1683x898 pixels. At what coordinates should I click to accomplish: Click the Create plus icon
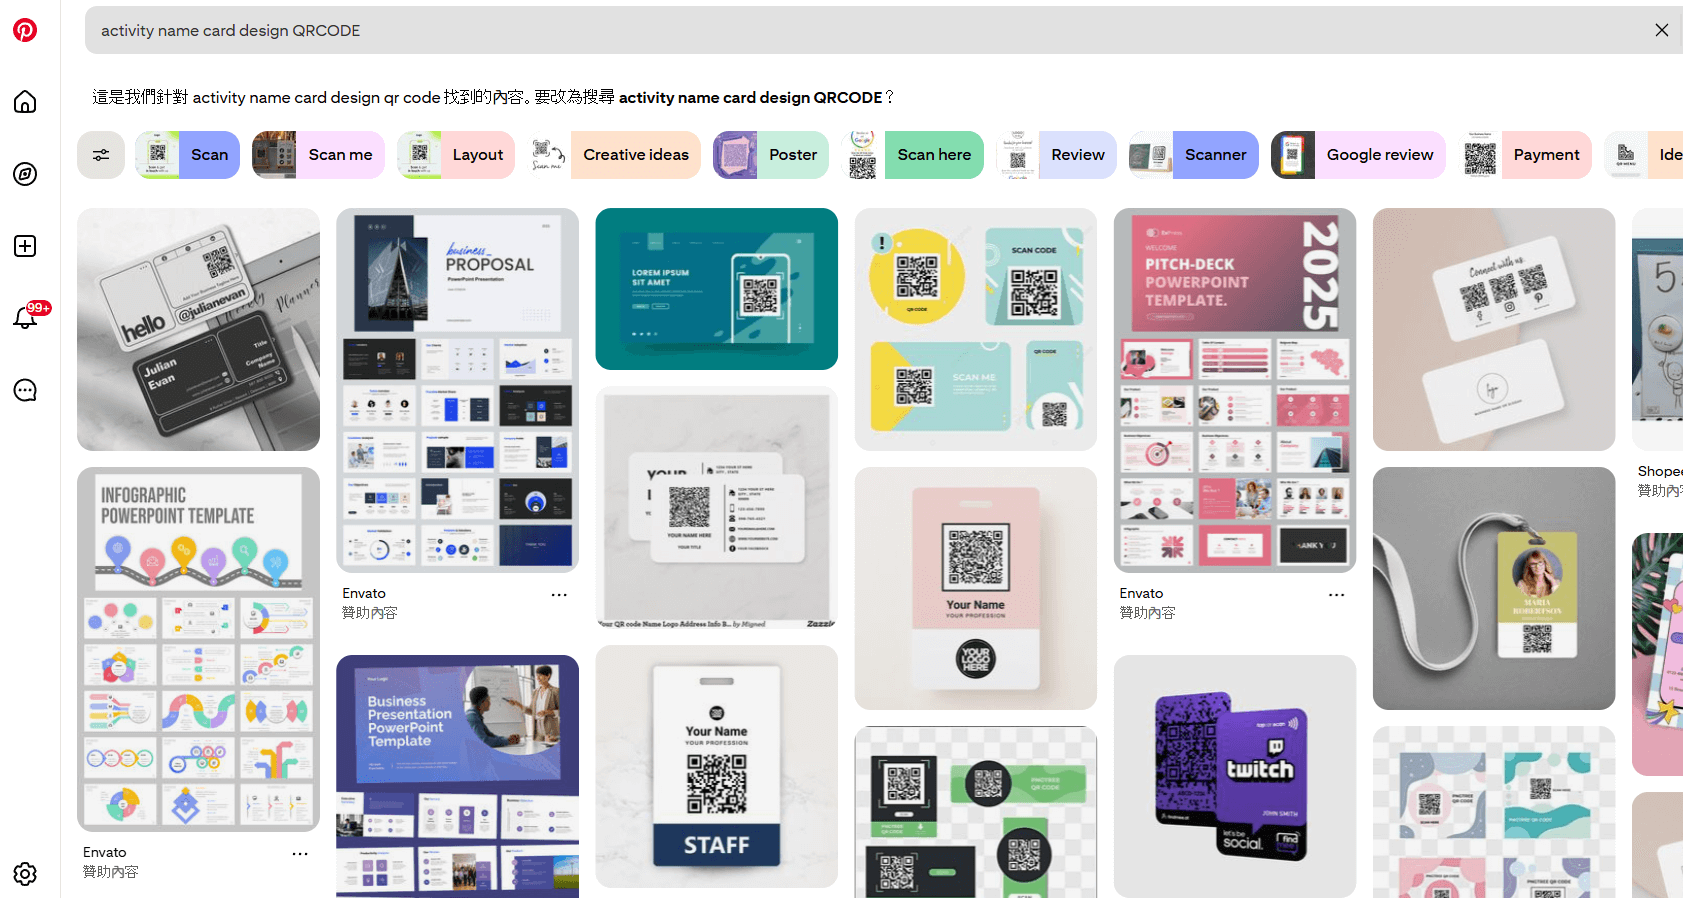25,246
